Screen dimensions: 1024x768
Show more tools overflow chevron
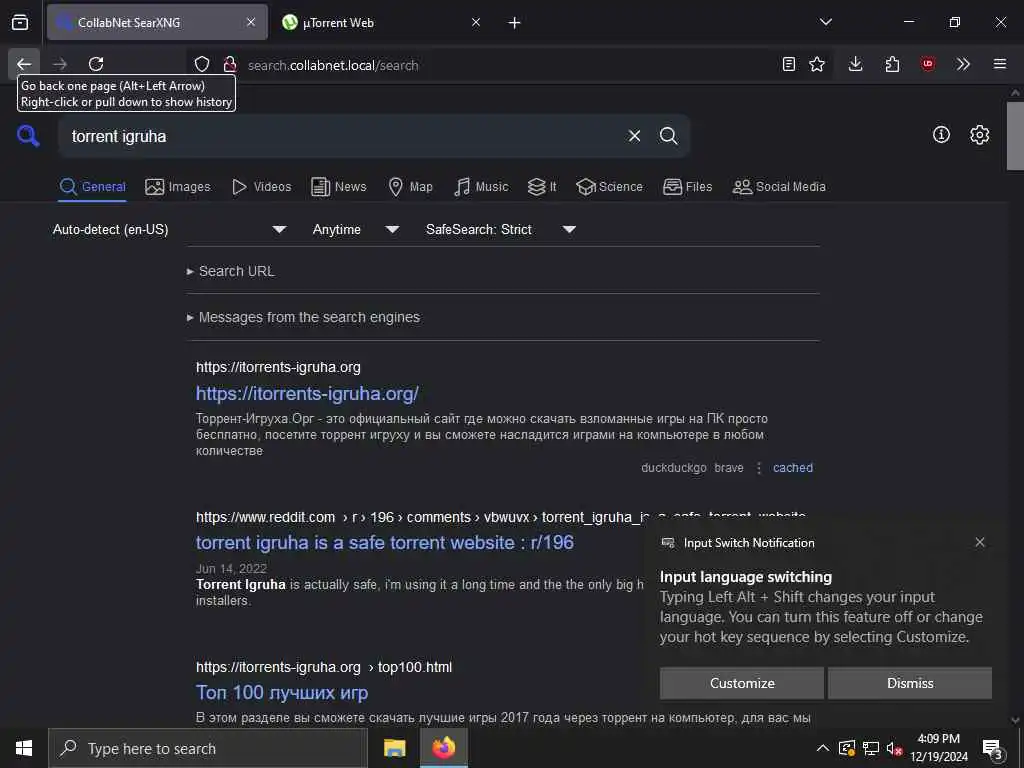click(x=963, y=64)
